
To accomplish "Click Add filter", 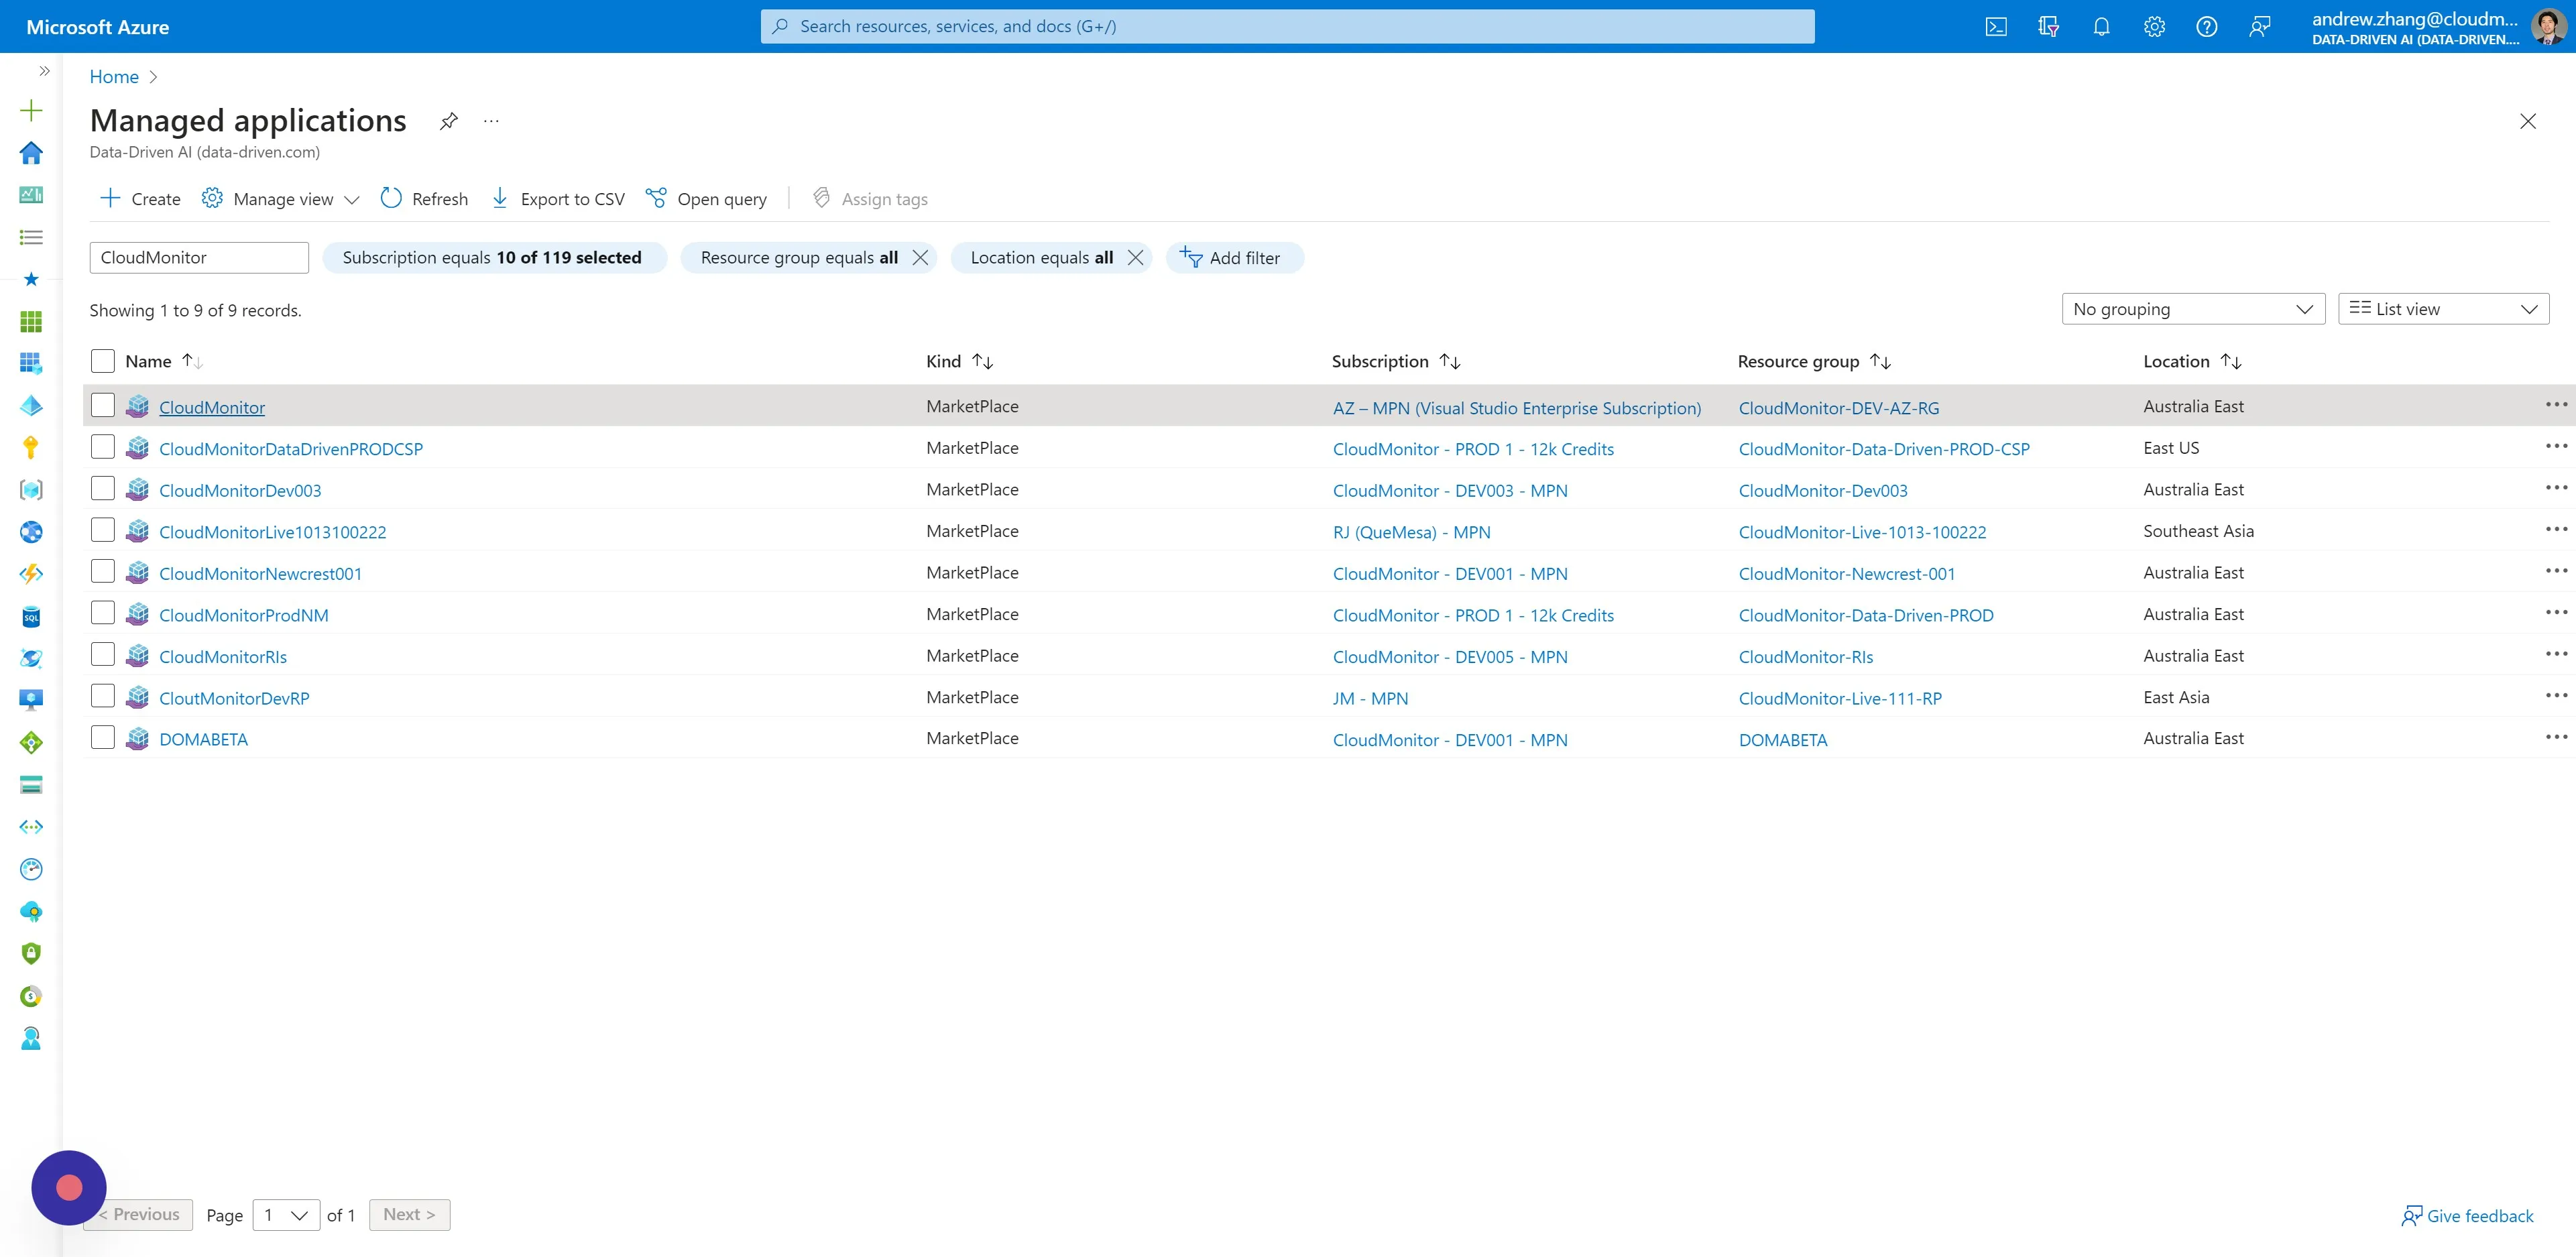I will [x=1234, y=257].
